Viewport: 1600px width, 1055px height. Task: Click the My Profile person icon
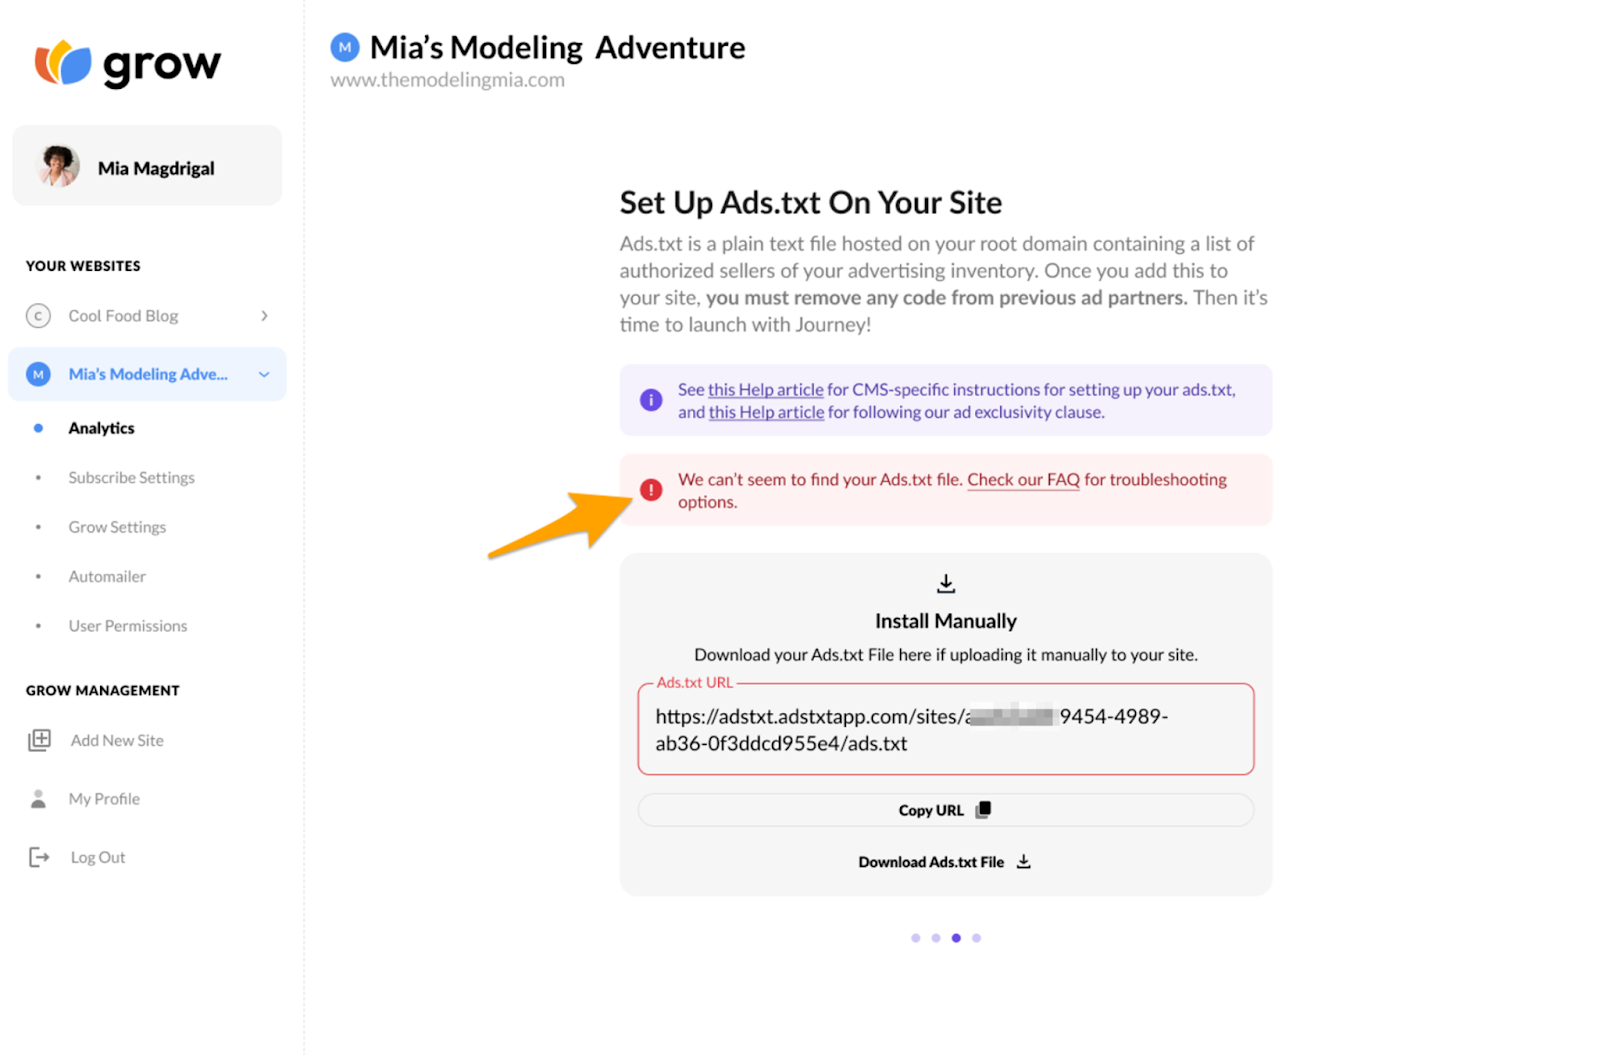point(39,799)
